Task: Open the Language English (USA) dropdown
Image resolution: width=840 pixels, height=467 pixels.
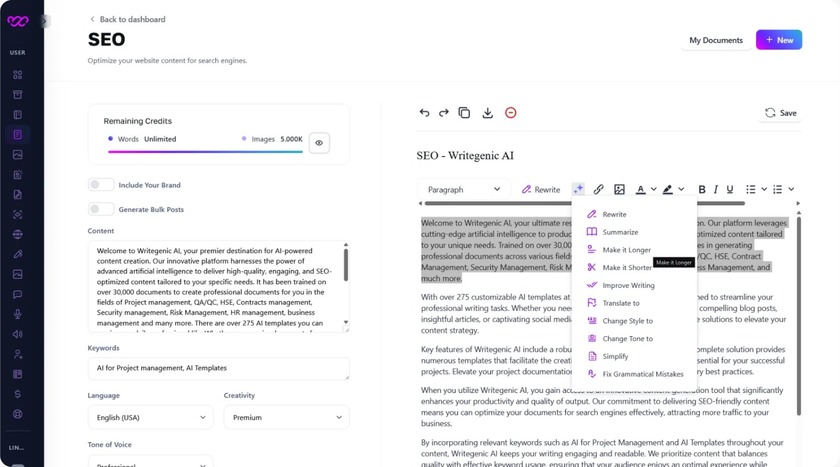Action: [x=151, y=417]
